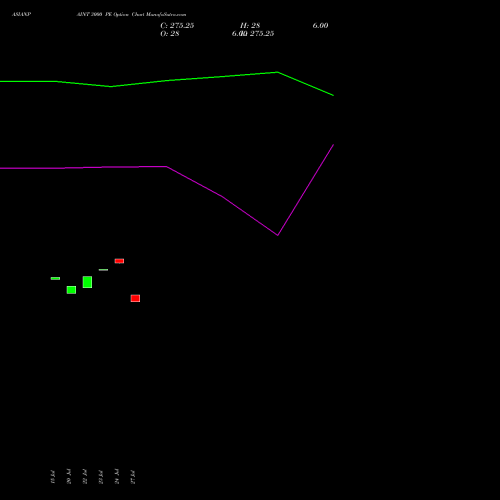The height and width of the screenshot is (500, 500).
Task: Select the red candle above '24 Jul'
Action: click(x=119, y=261)
